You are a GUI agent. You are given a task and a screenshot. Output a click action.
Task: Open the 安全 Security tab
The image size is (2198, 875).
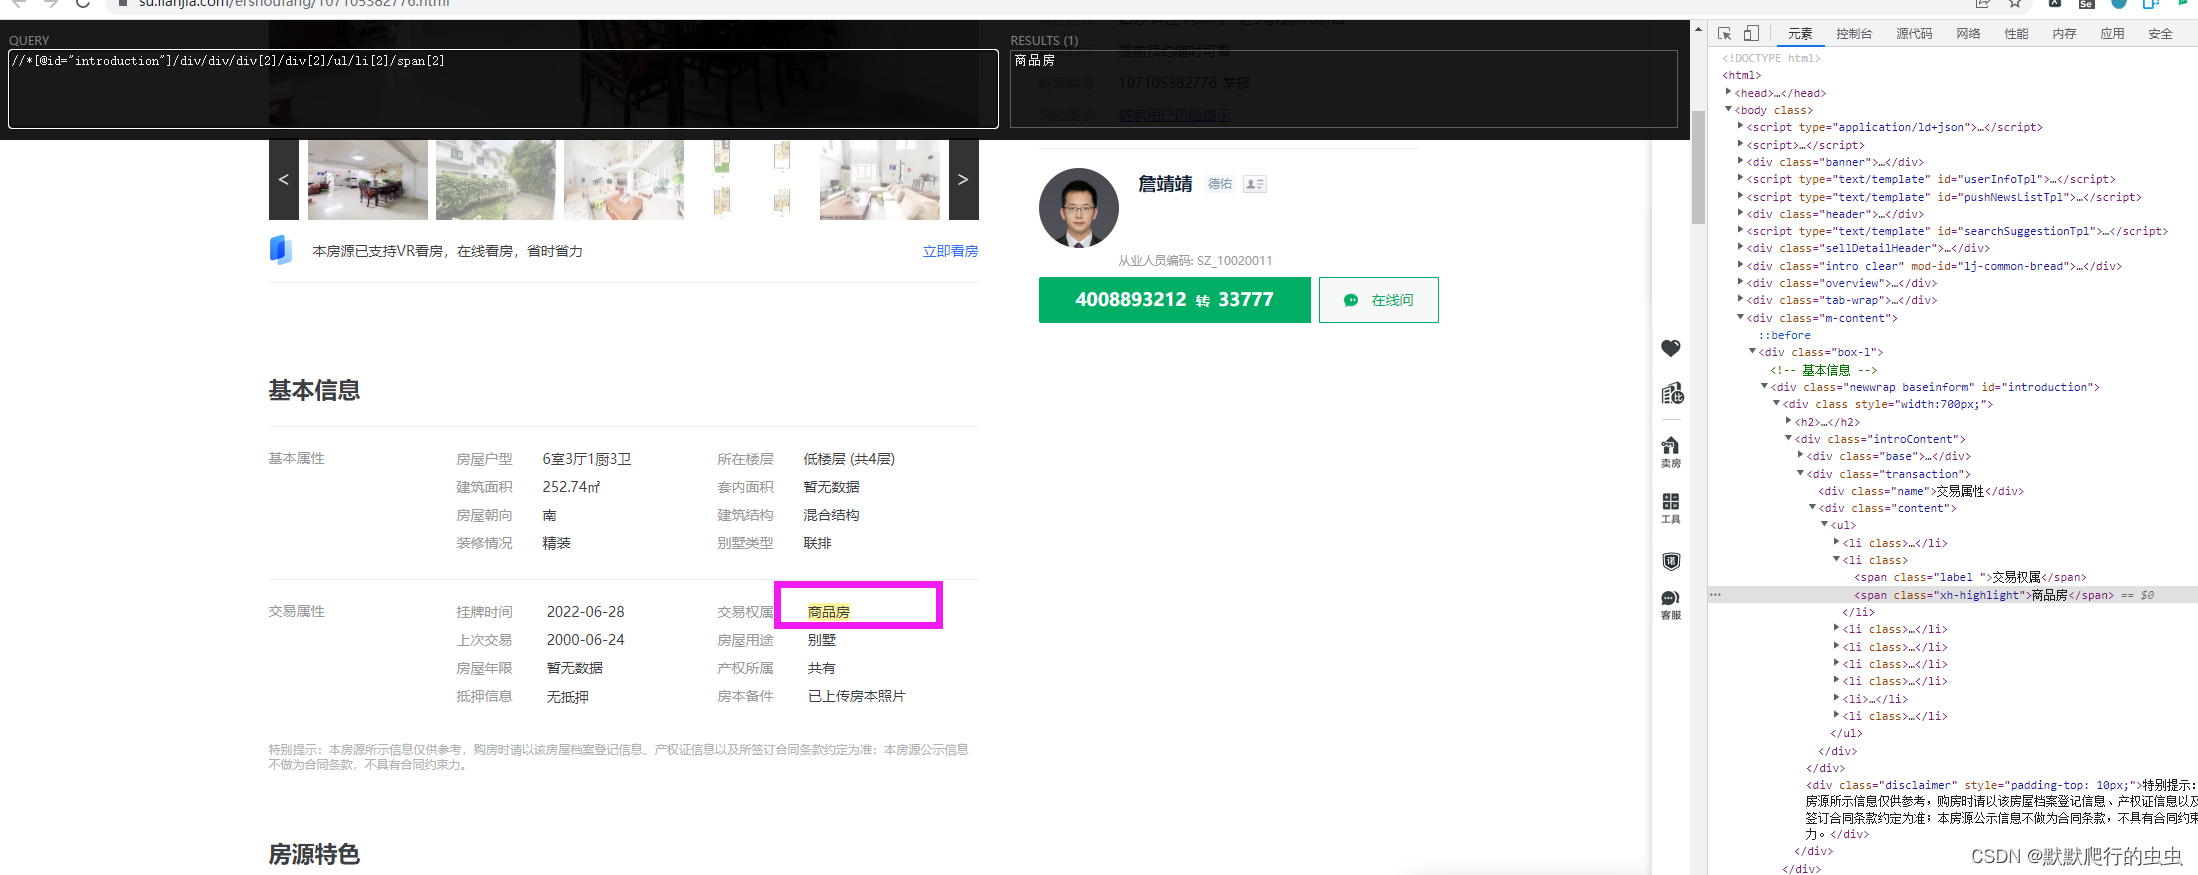2160,33
